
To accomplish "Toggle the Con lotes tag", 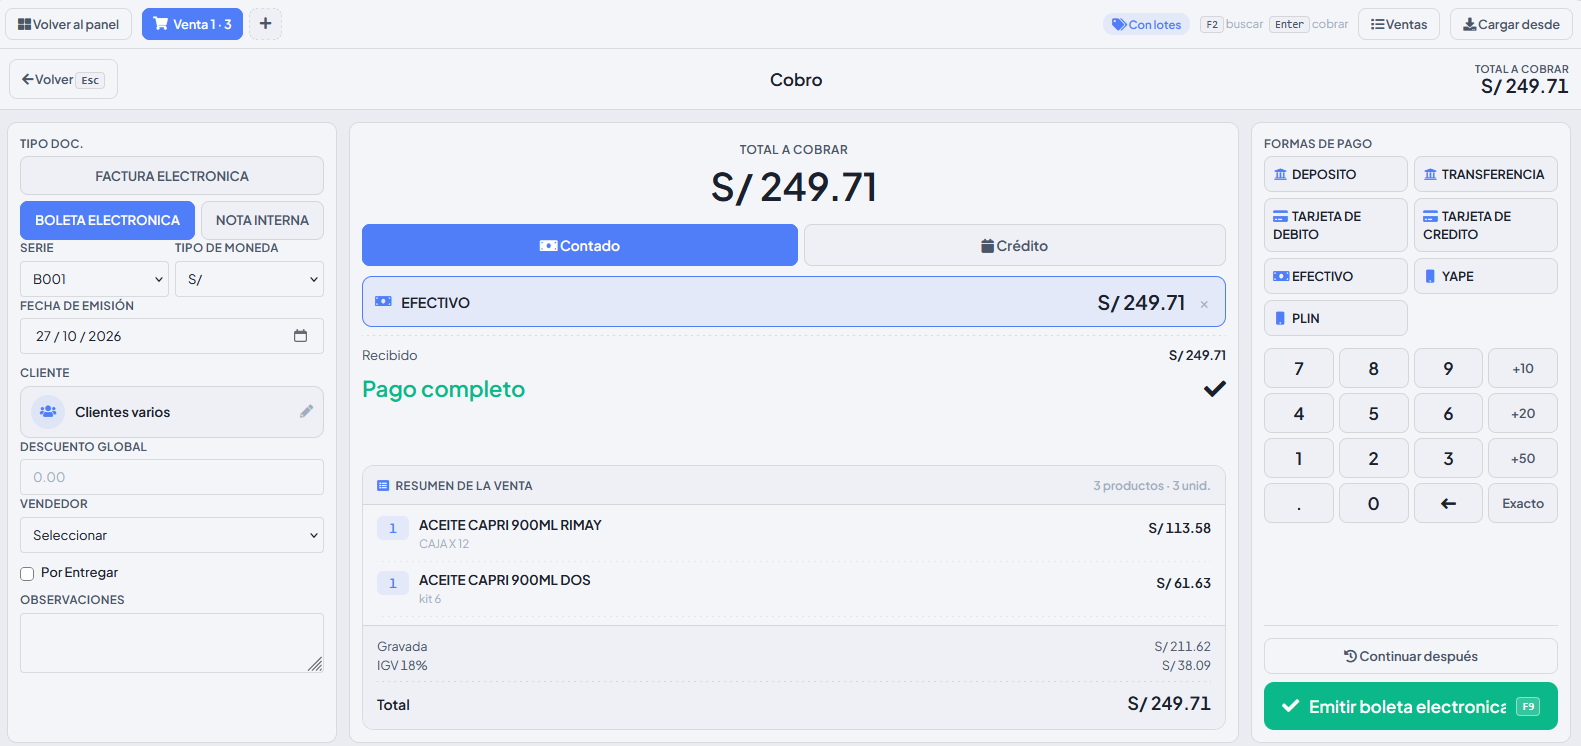I will coord(1146,24).
